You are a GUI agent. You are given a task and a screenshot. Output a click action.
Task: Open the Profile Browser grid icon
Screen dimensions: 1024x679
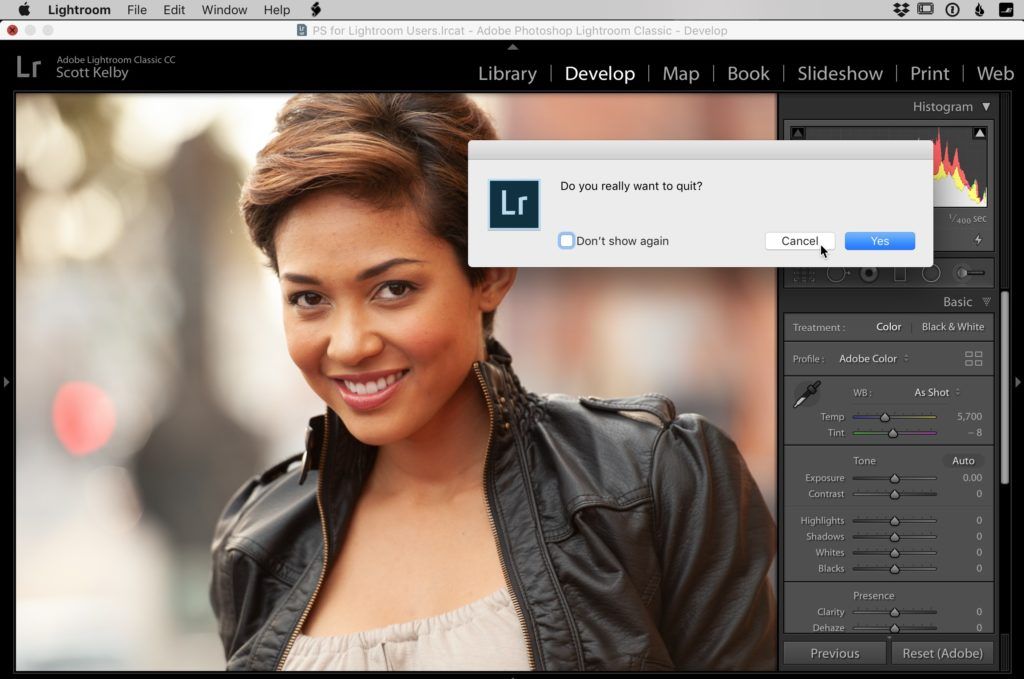tap(973, 359)
